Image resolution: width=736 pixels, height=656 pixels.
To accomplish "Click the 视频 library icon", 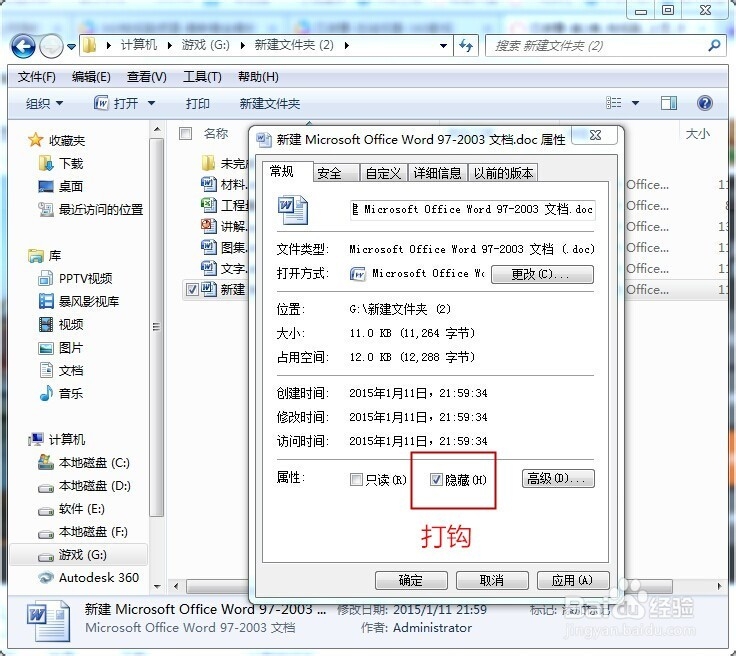I will pos(46,324).
